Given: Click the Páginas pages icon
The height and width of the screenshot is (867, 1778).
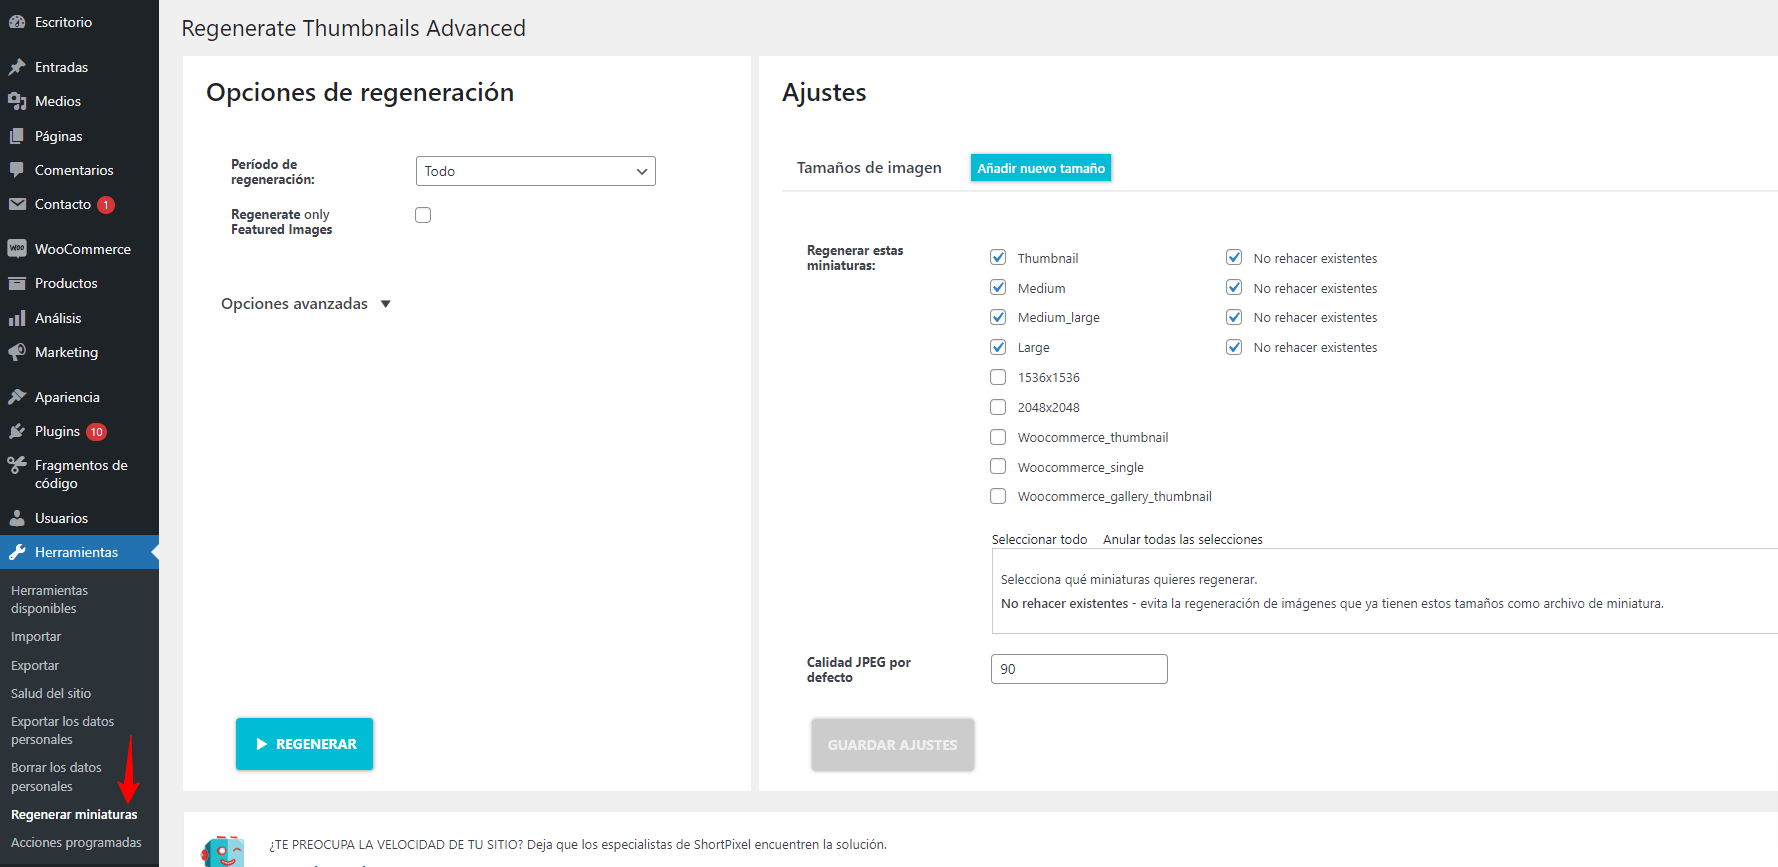Looking at the screenshot, I should pyautogui.click(x=17, y=136).
